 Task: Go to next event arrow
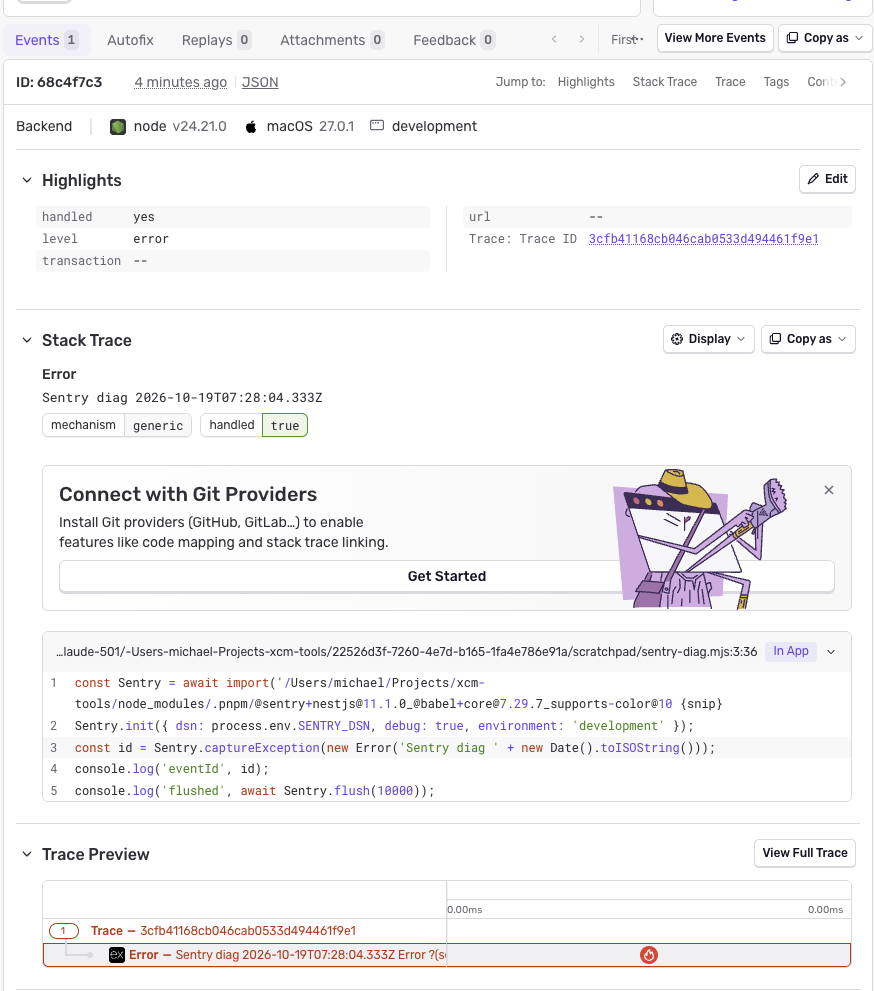pyautogui.click(x=581, y=39)
